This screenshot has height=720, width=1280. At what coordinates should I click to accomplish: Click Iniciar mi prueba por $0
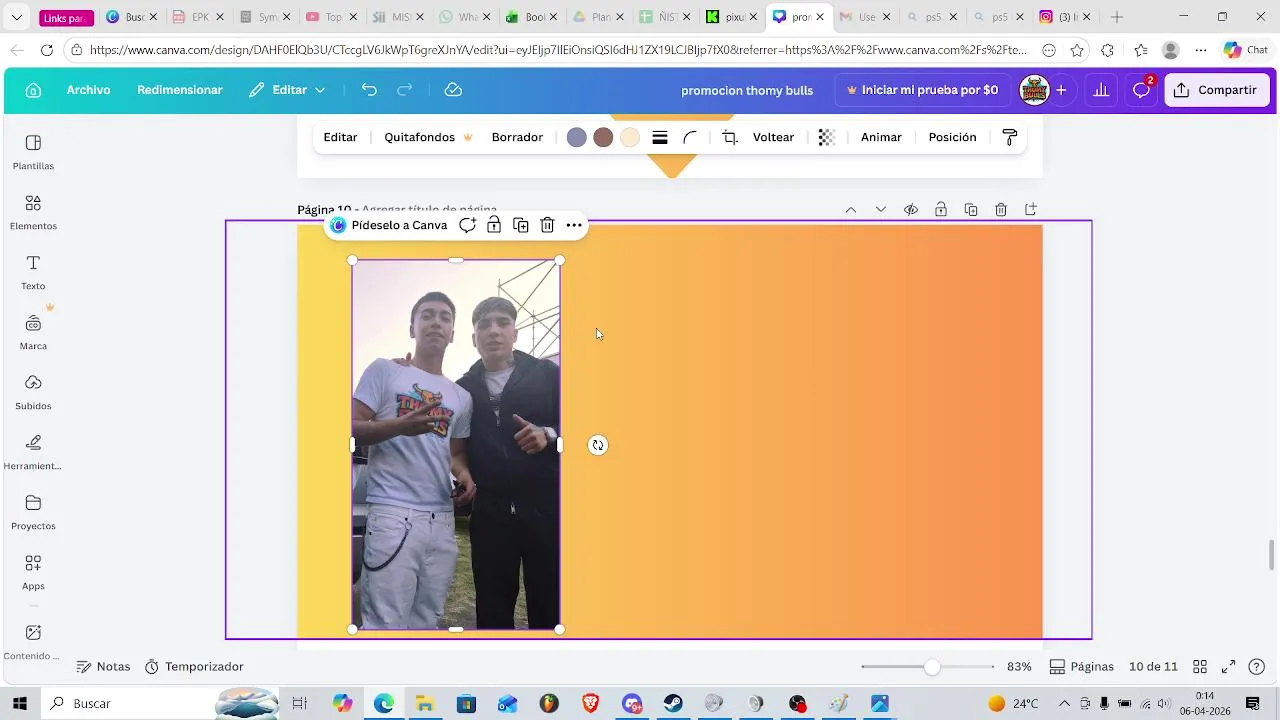922,90
